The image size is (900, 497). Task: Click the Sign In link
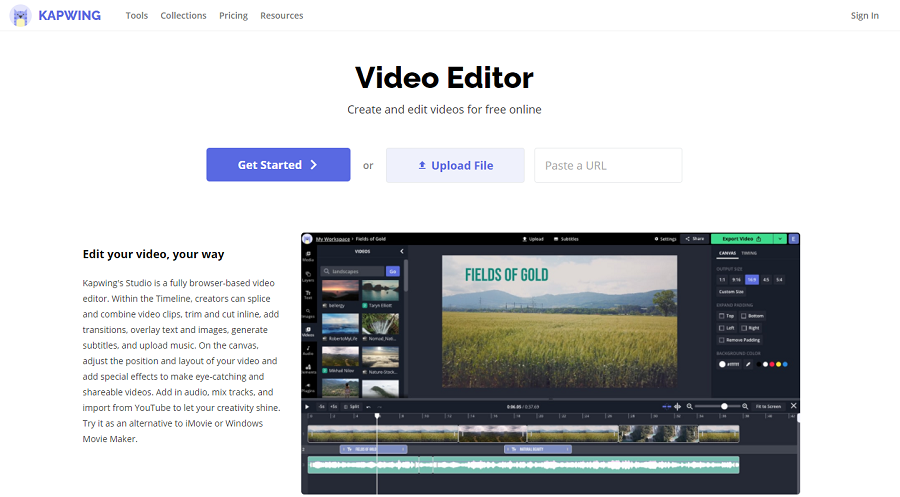click(x=864, y=15)
